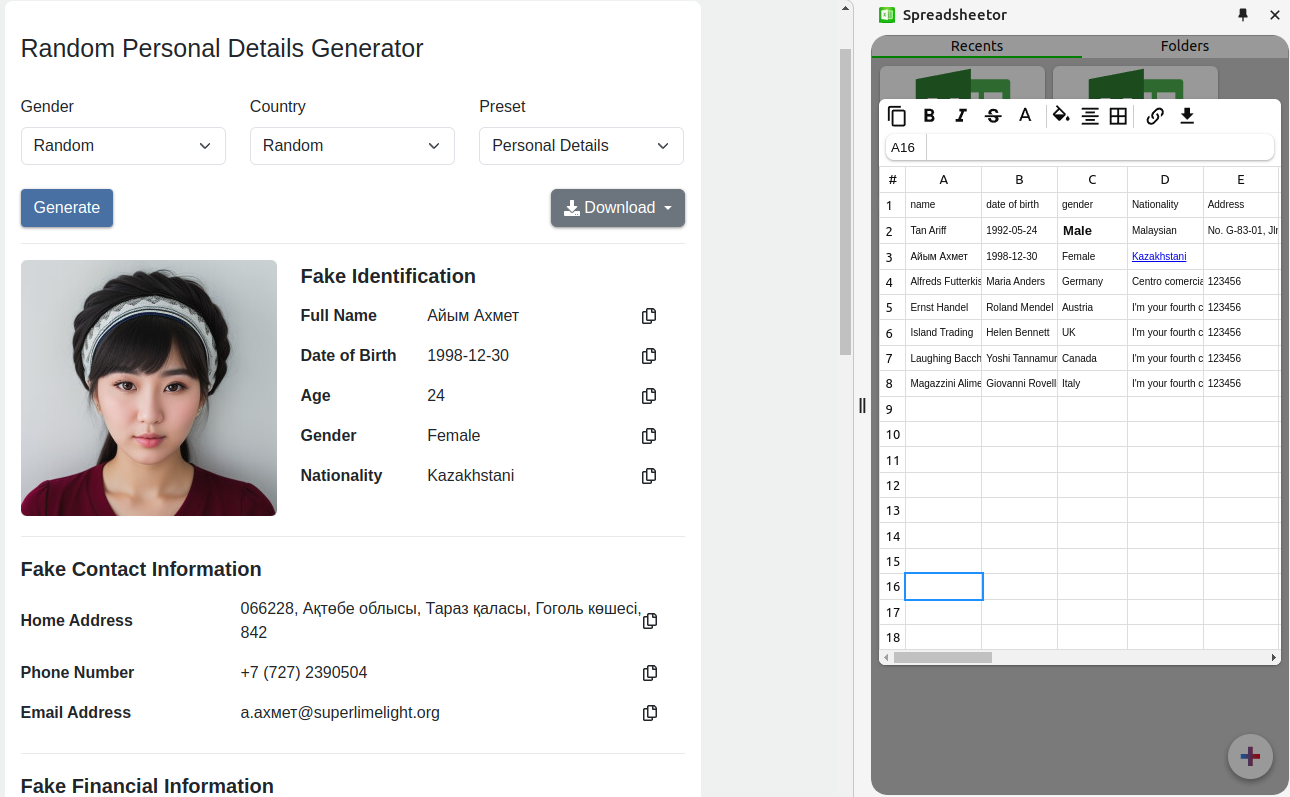
Task: Open the Gender dropdown
Action: tap(123, 146)
